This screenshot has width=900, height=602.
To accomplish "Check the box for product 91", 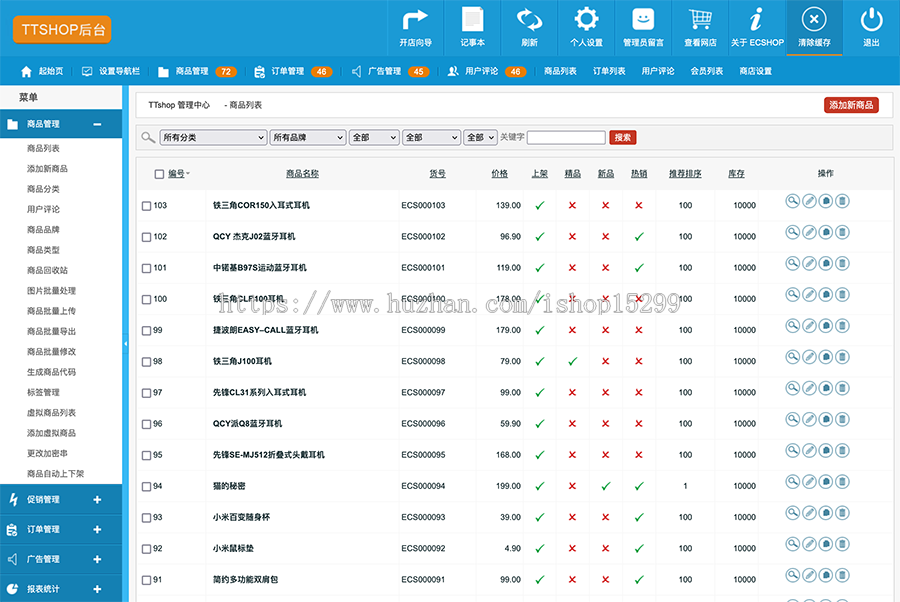I will click(146, 580).
